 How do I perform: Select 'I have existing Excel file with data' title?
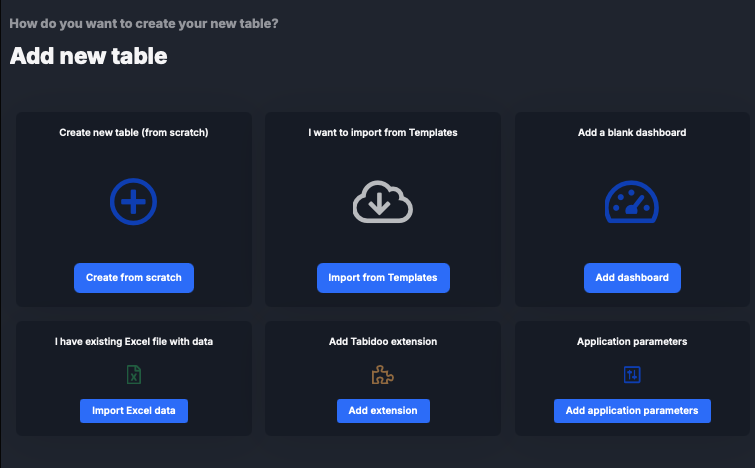click(133, 342)
